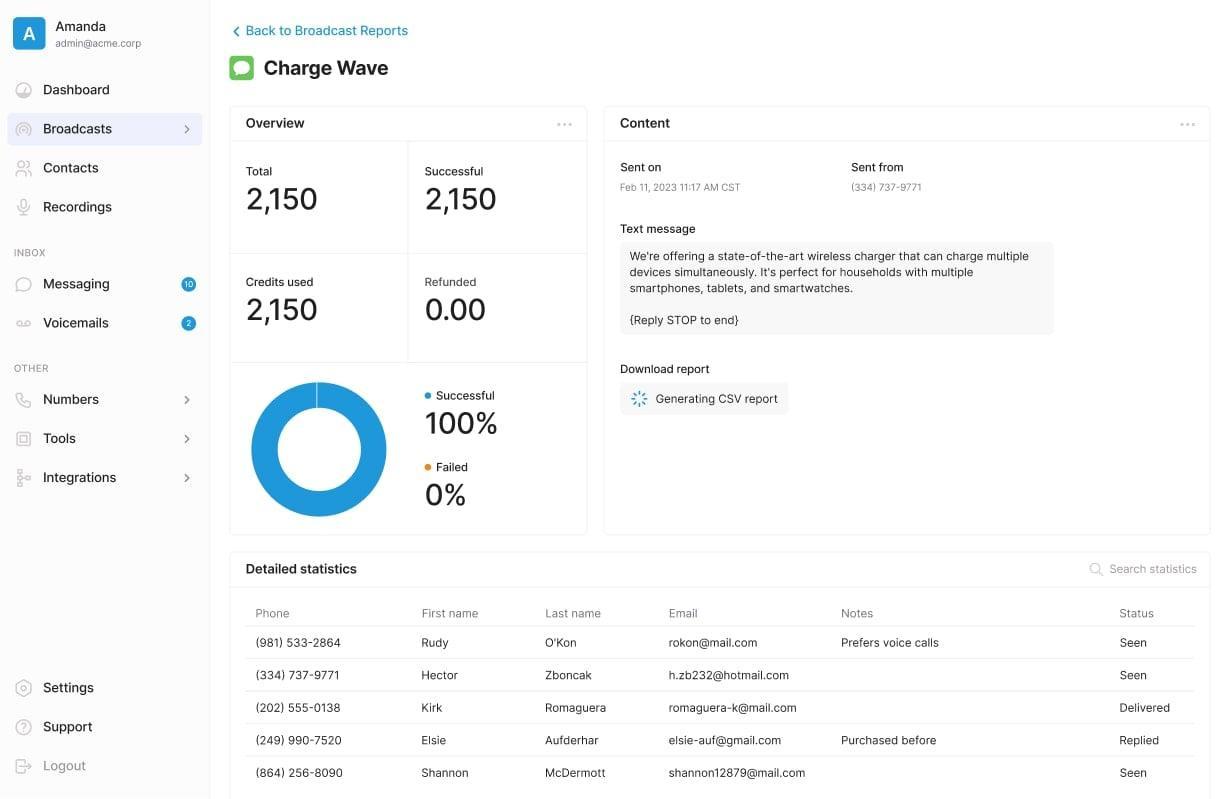Expand the Broadcasts submenu chevron

[187, 129]
